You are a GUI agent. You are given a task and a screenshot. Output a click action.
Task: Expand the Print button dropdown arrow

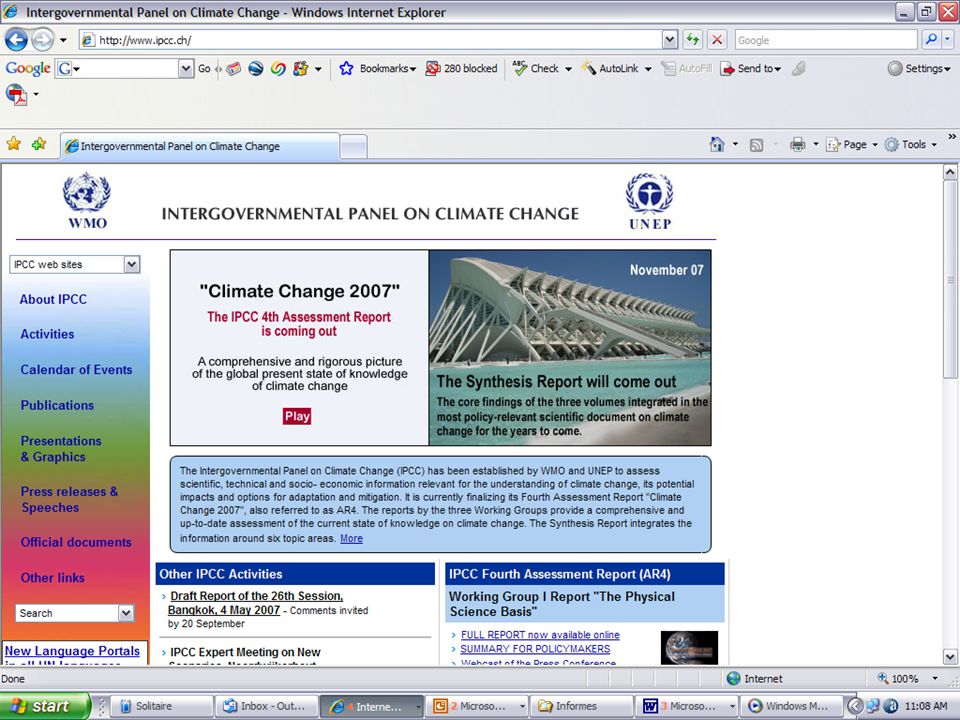click(815, 144)
